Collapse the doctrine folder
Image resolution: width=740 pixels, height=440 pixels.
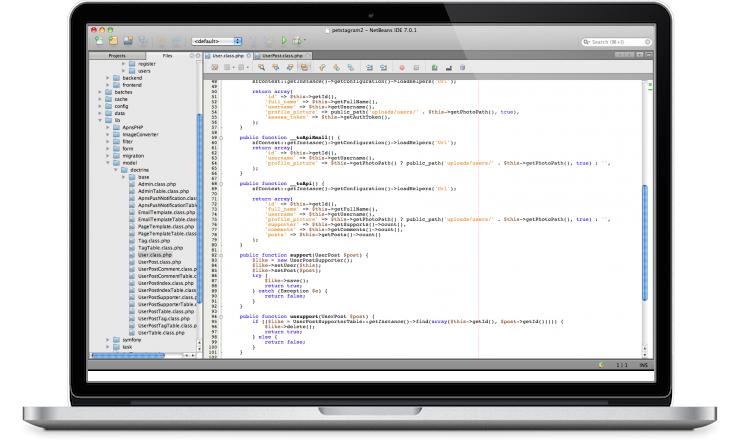click(116, 170)
